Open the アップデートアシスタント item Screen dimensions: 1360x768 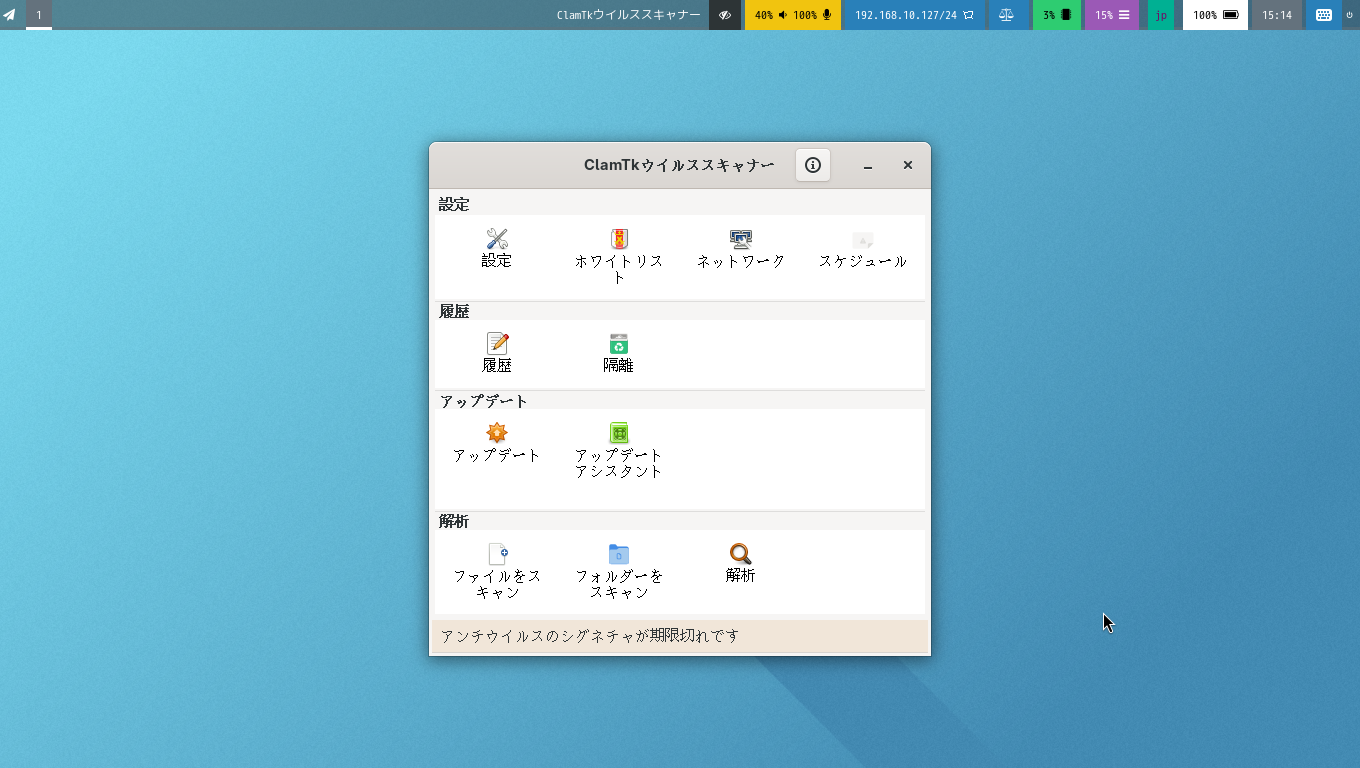(619, 450)
